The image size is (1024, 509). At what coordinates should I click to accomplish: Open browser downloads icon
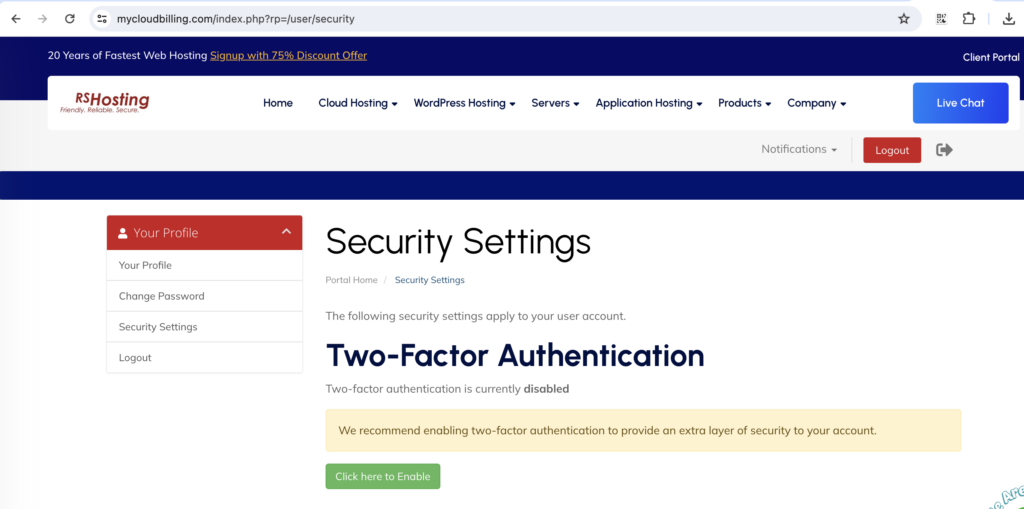pos(1009,19)
